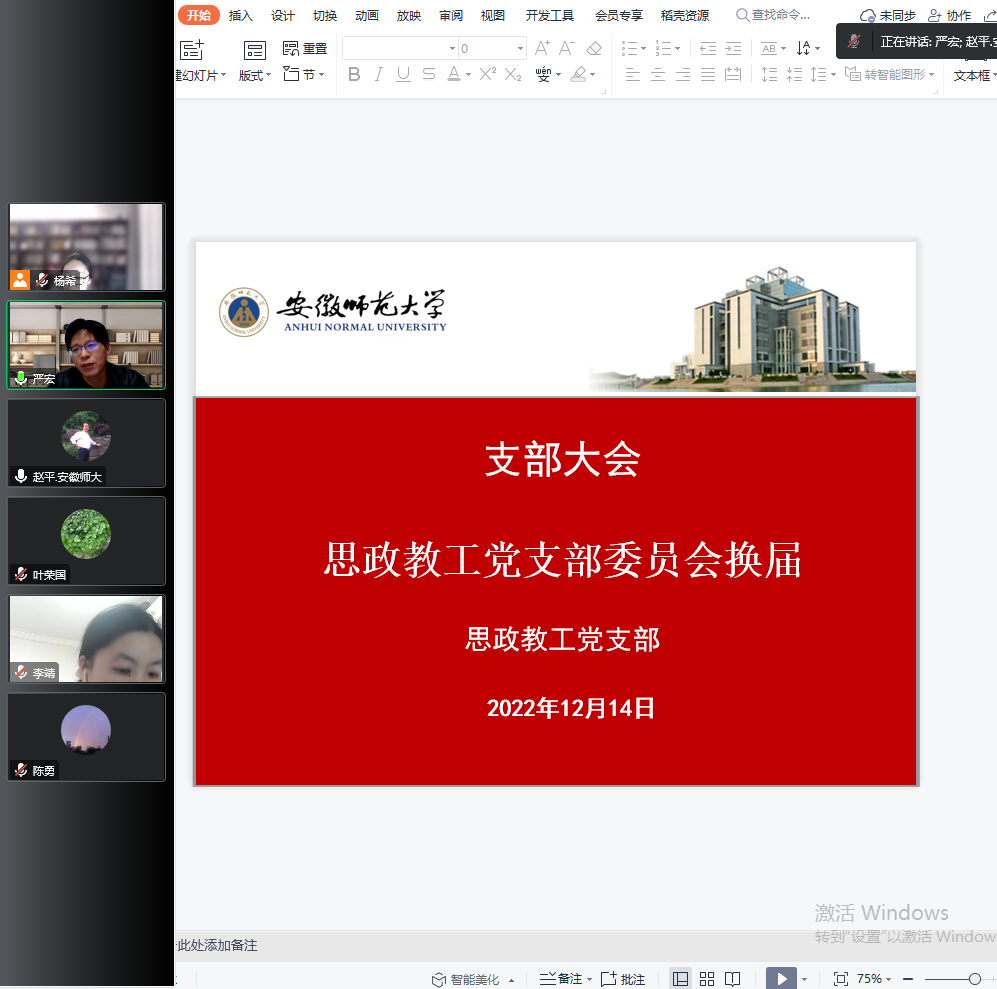Expand the 版式 layout dropdown

tap(255, 75)
